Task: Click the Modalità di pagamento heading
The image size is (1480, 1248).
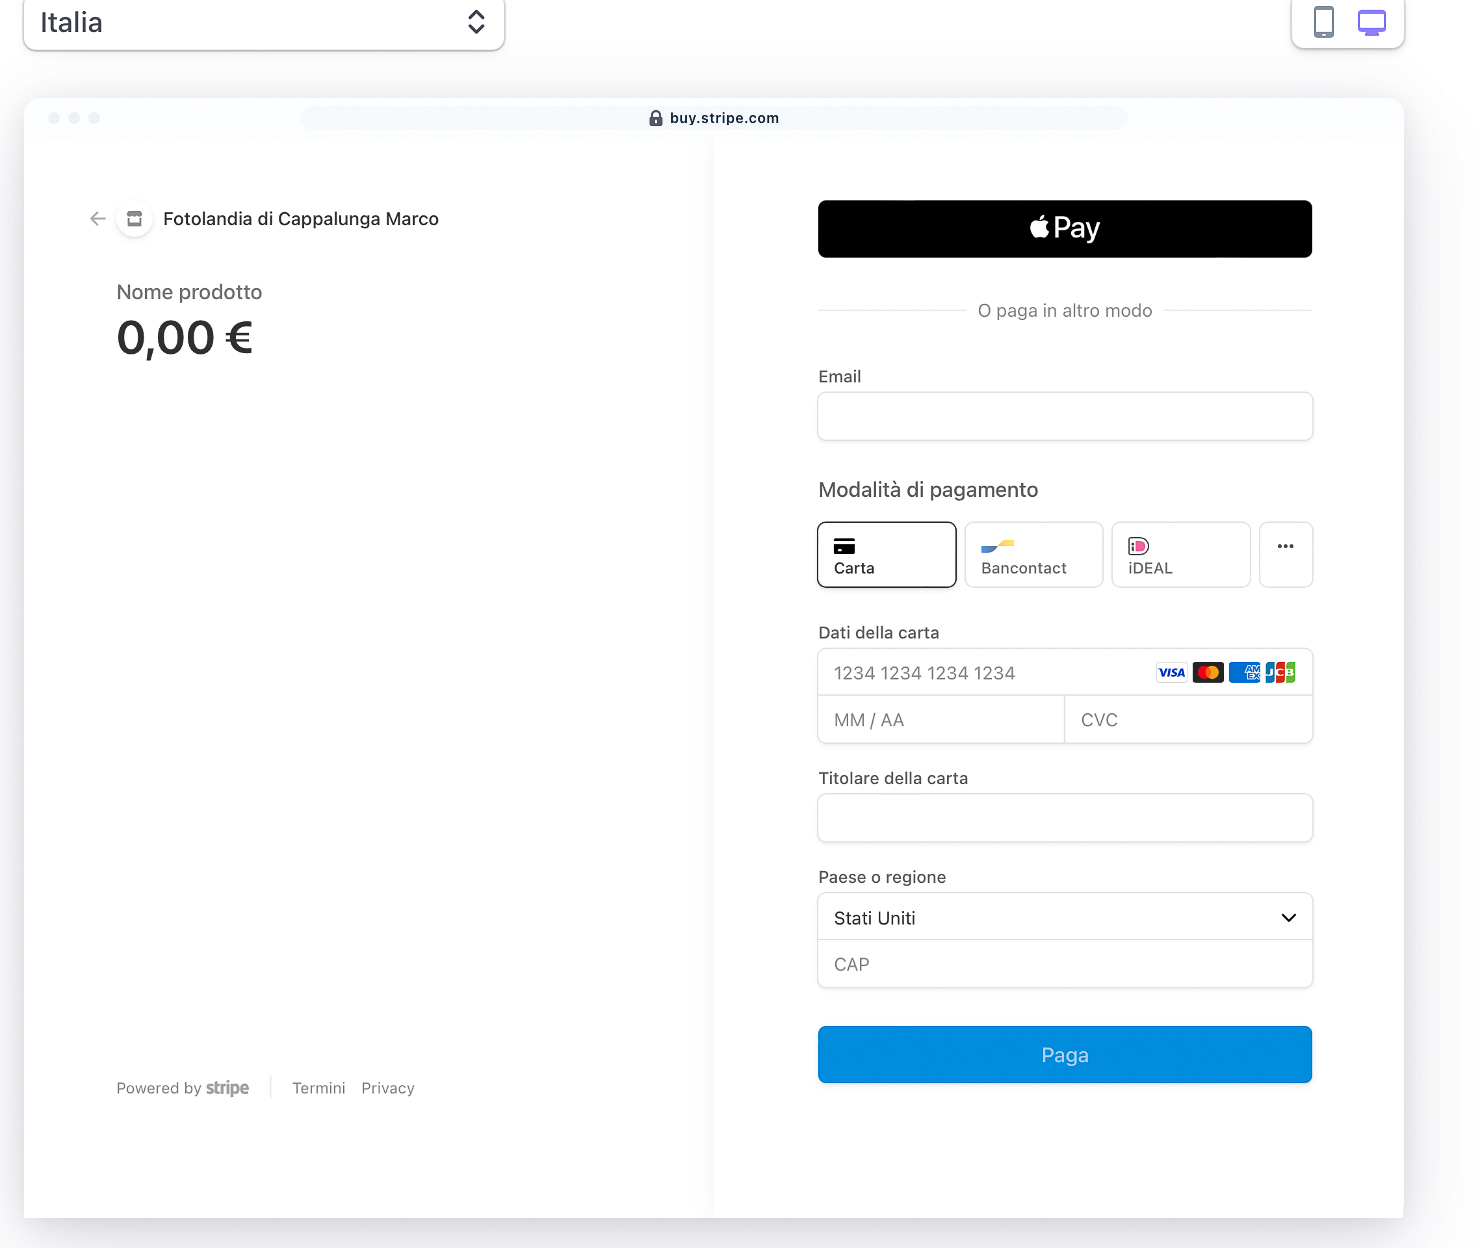Action: pos(928,490)
